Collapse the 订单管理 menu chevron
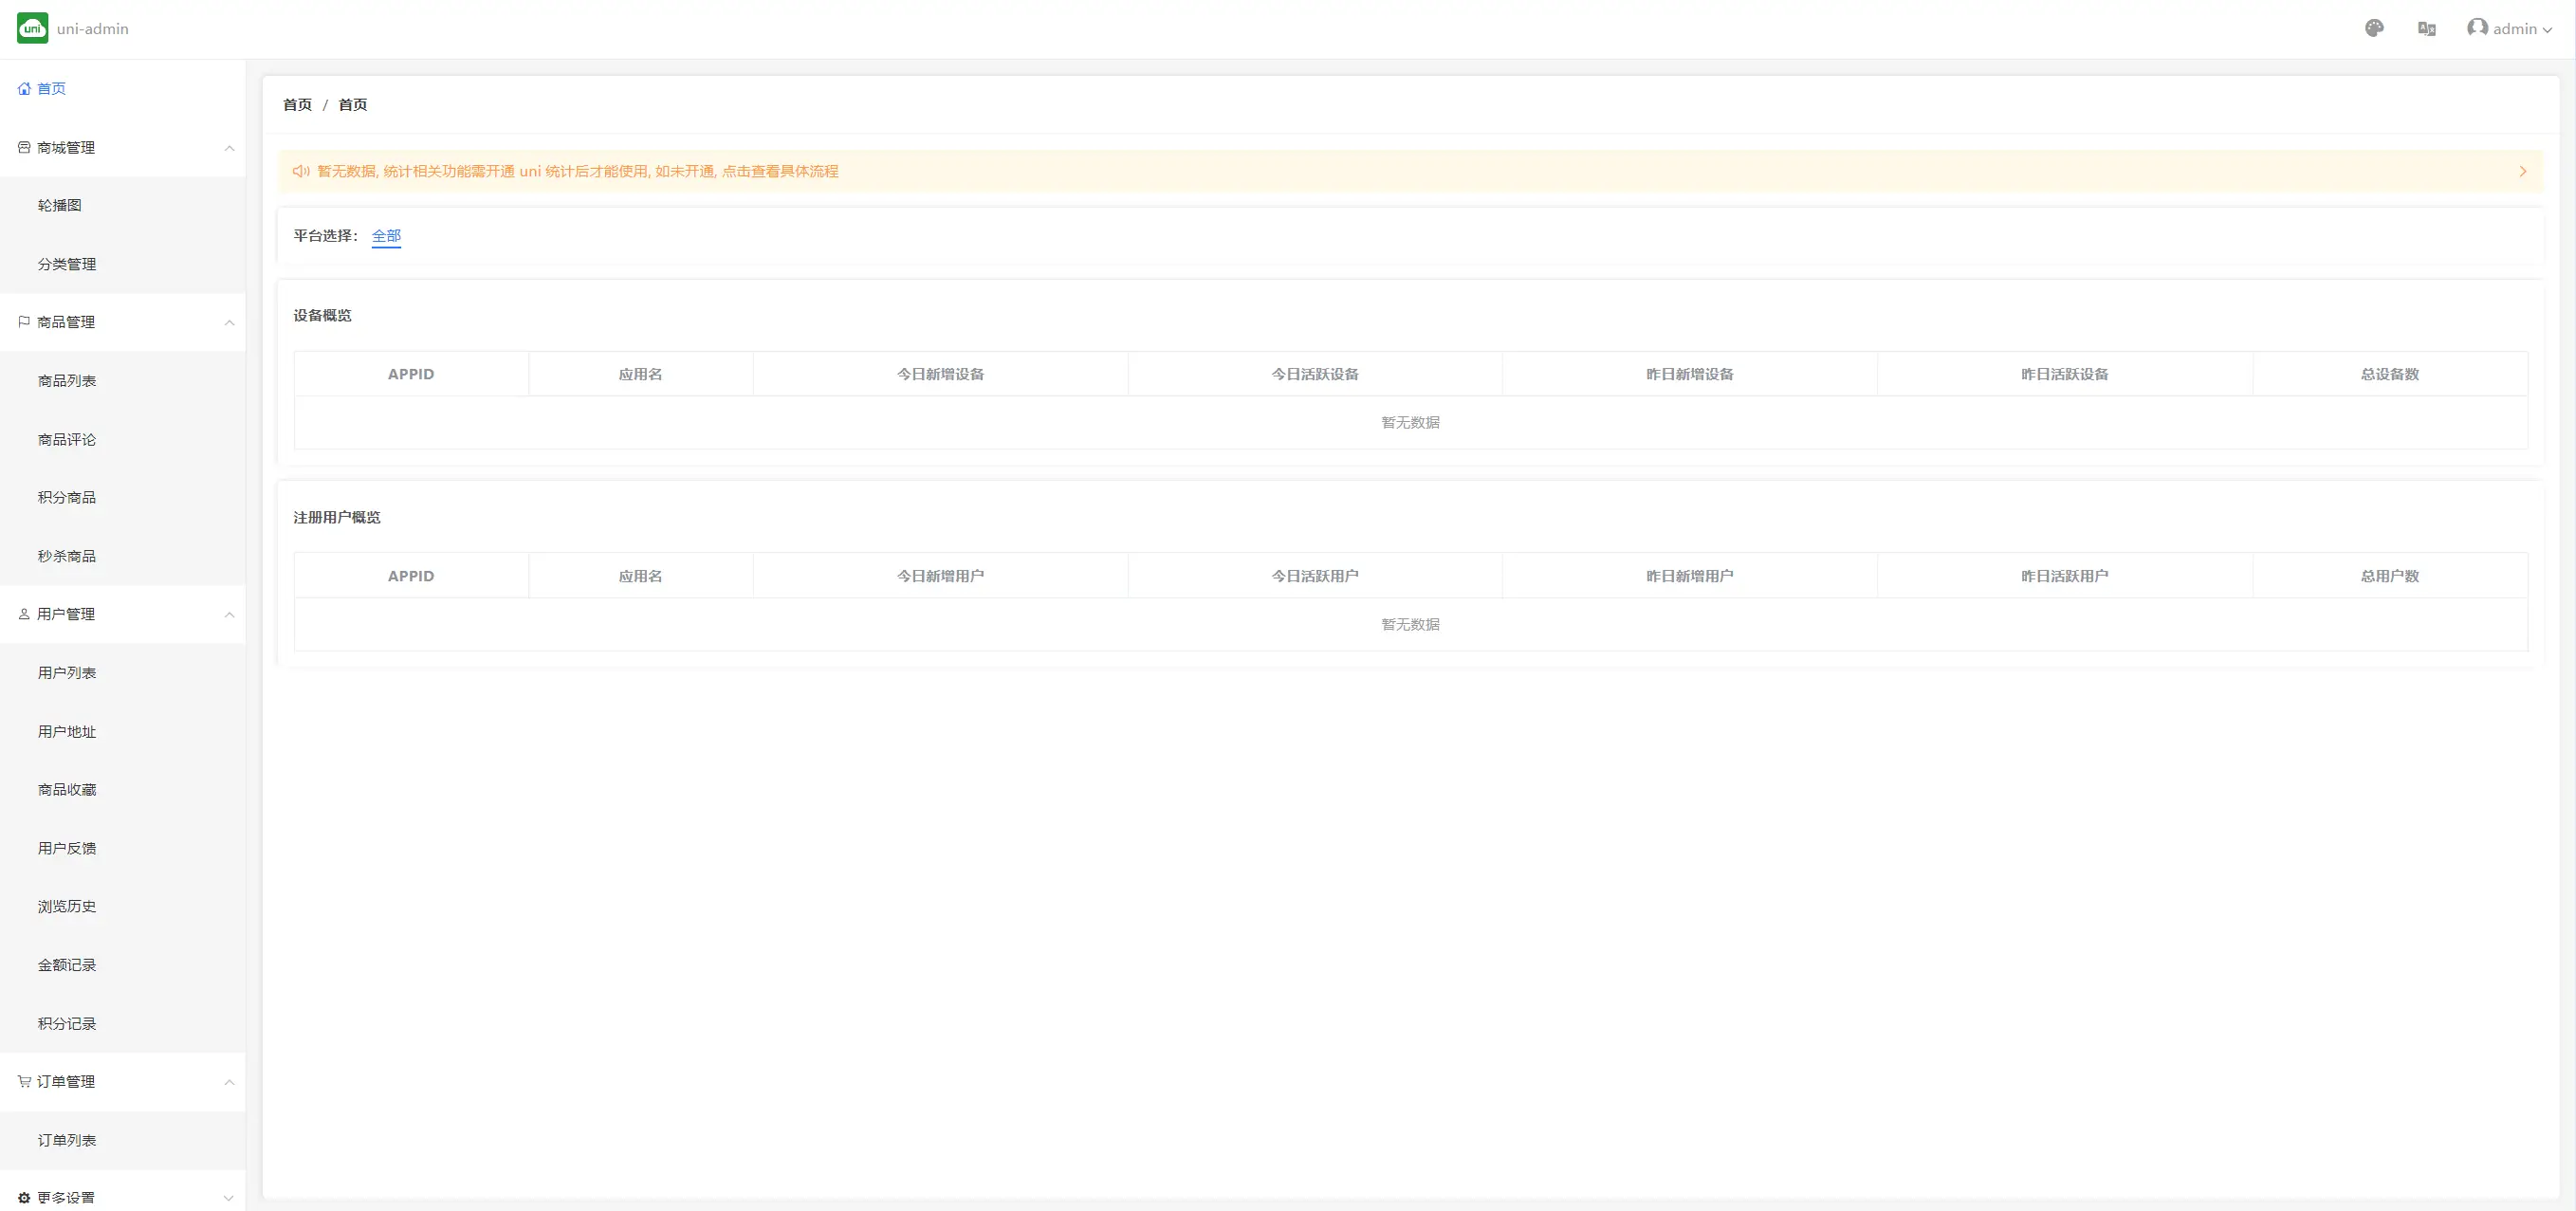 click(x=229, y=1082)
